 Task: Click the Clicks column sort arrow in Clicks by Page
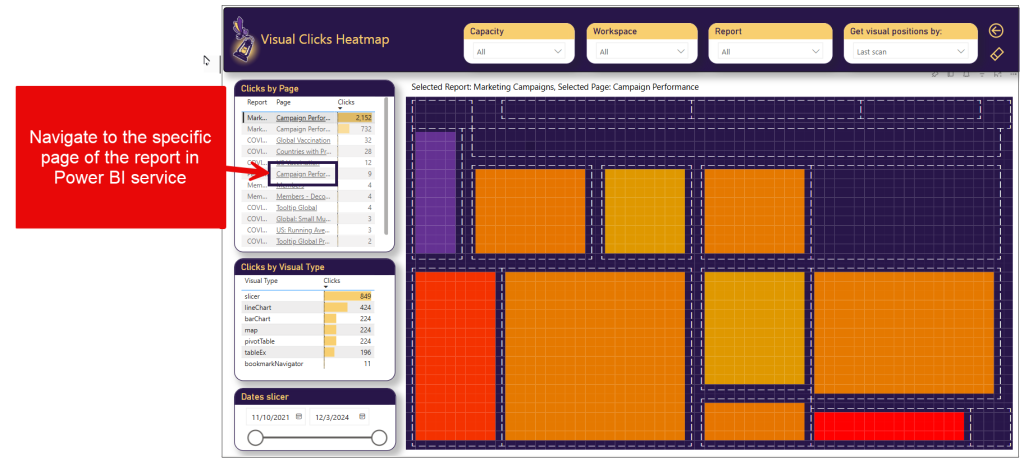point(340,108)
